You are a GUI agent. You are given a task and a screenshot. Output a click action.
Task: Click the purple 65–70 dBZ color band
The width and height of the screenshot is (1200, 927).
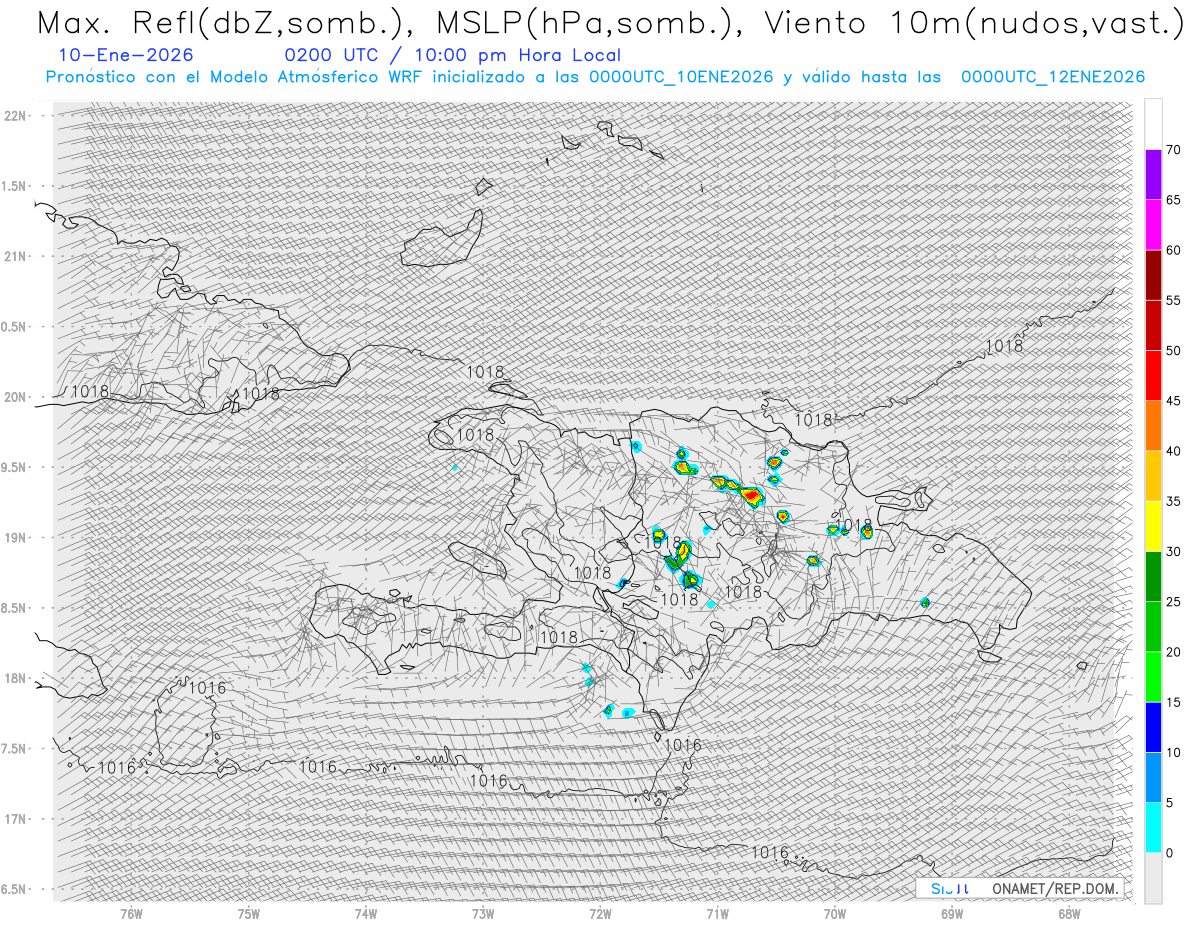[x=1153, y=175]
